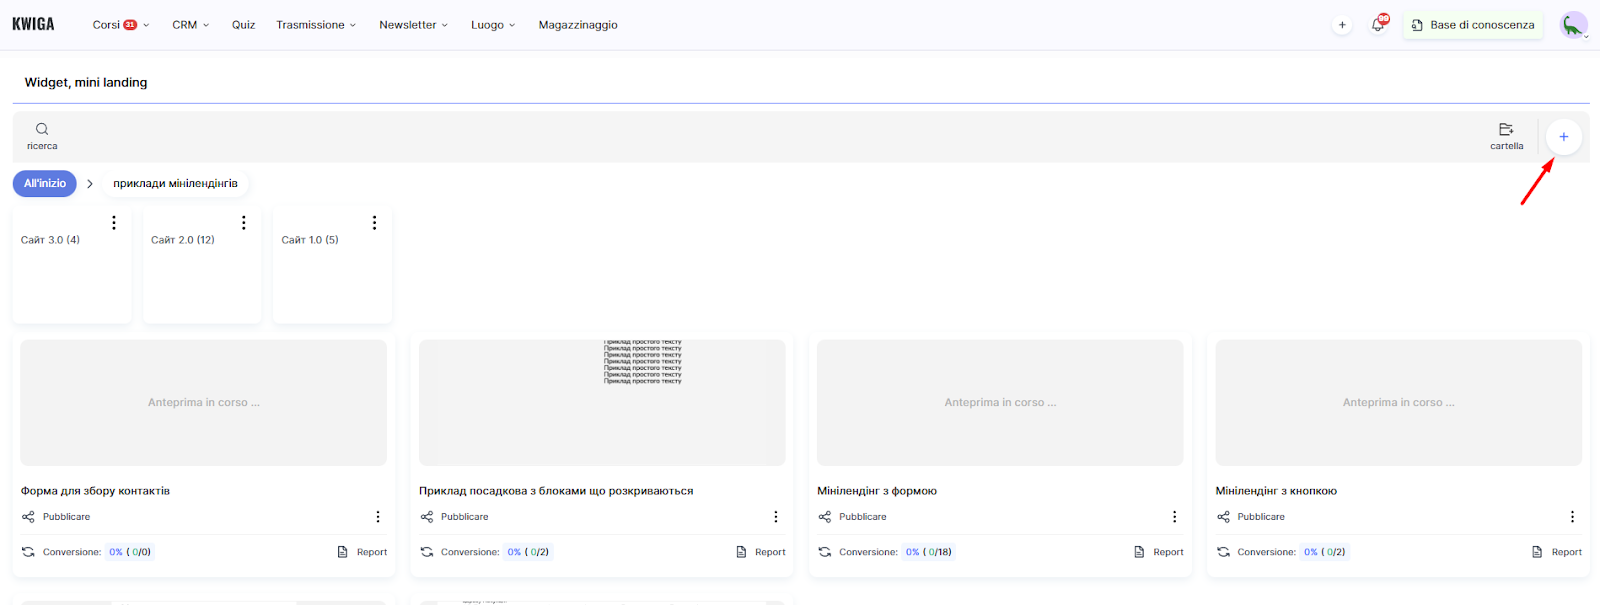Click the search magnifier icon labeled ricerca

point(42,129)
